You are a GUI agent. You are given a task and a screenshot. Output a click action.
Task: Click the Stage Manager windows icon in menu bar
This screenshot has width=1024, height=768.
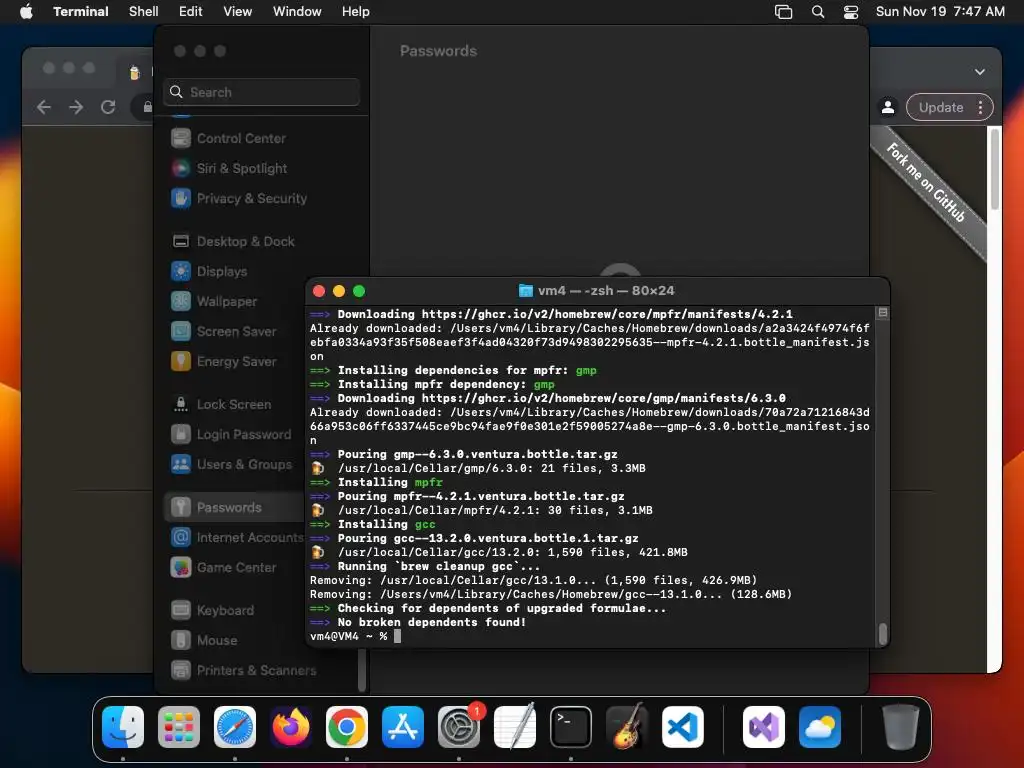(x=783, y=11)
